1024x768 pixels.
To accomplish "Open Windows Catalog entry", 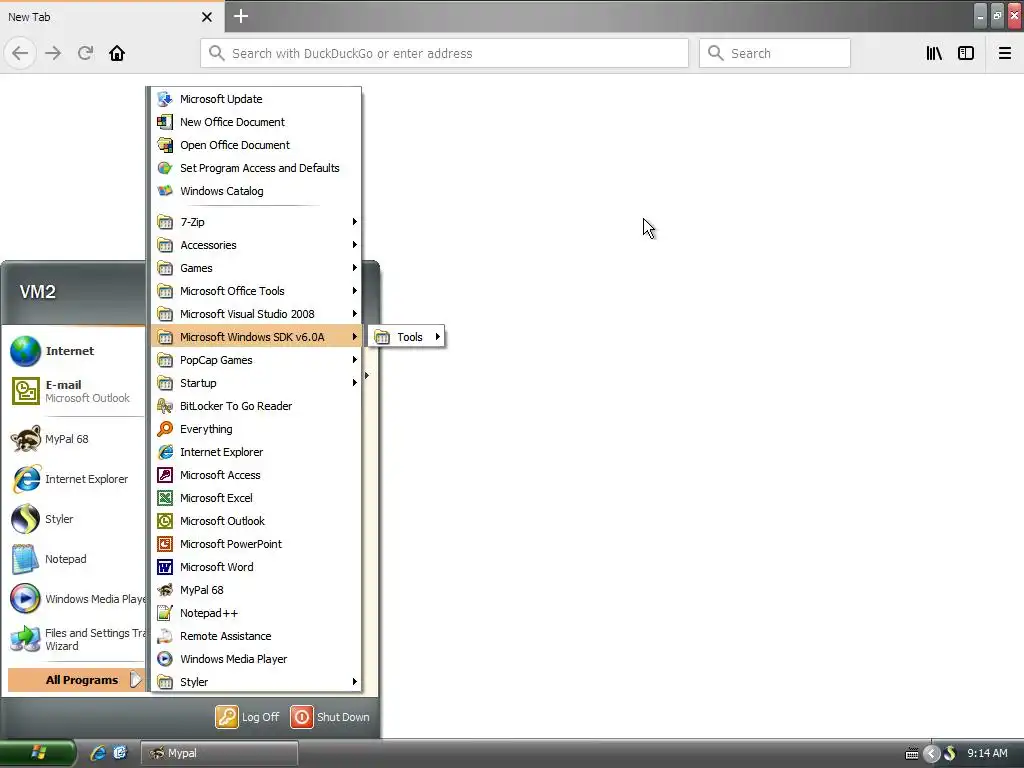I will (256, 191).
